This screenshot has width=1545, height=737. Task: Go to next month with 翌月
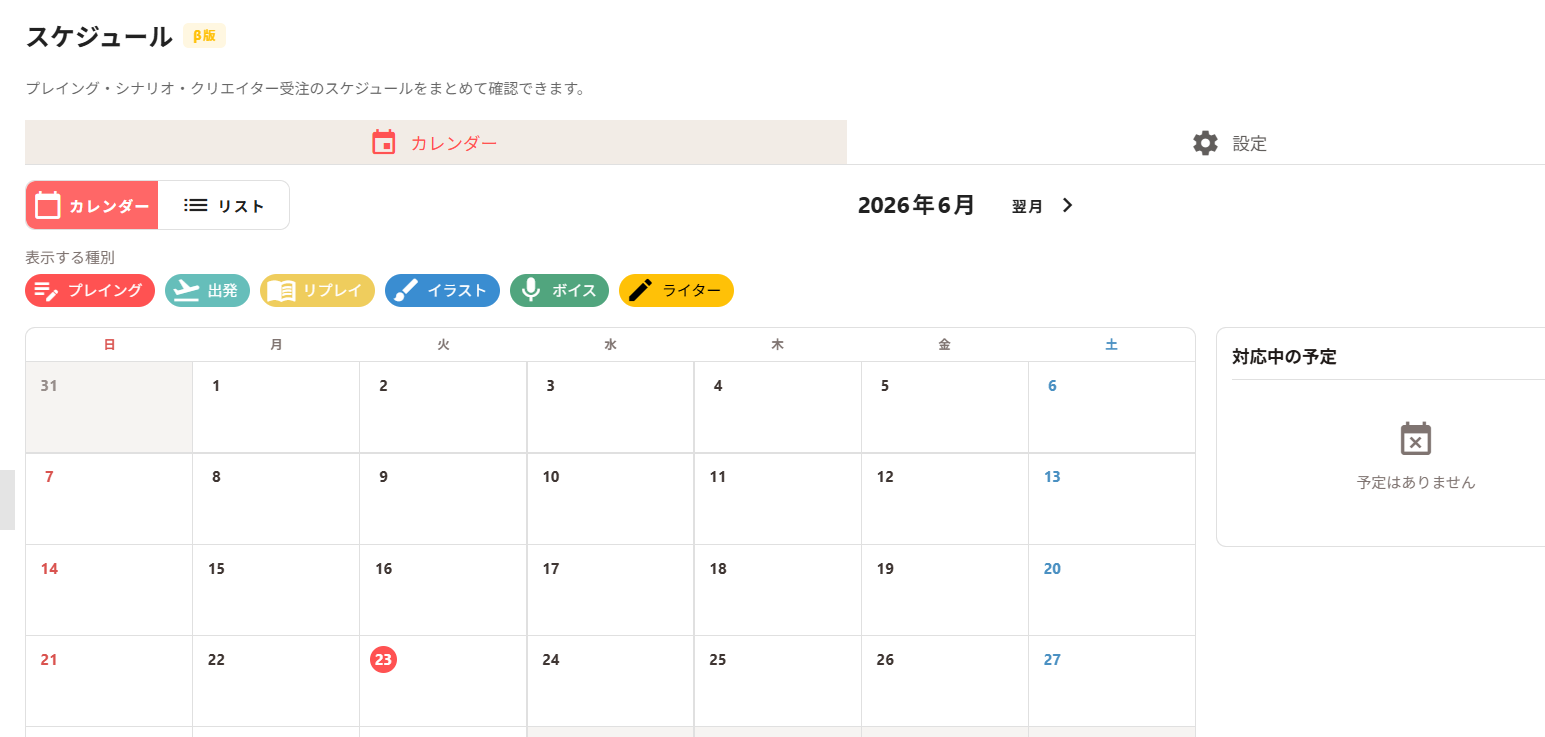(1043, 206)
